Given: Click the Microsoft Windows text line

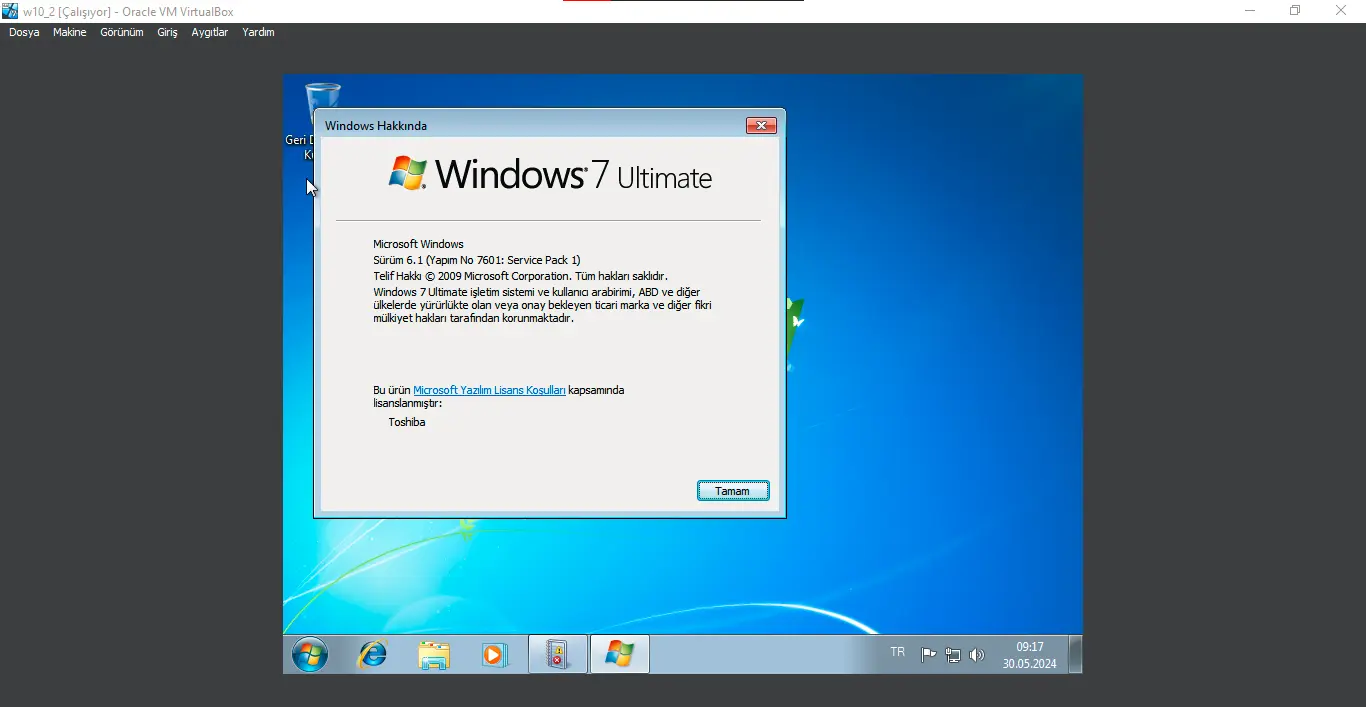Looking at the screenshot, I should [x=419, y=244].
